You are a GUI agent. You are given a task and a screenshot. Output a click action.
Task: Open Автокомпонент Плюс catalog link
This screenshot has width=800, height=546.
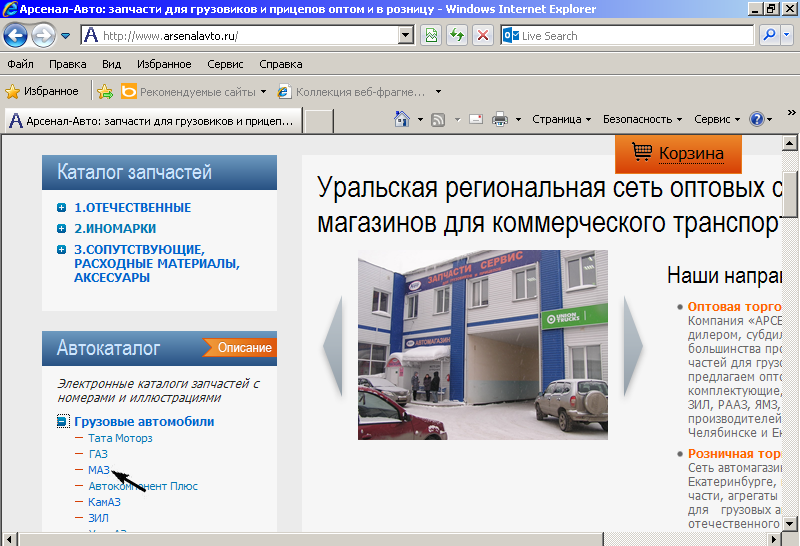pyautogui.click(x=143, y=486)
